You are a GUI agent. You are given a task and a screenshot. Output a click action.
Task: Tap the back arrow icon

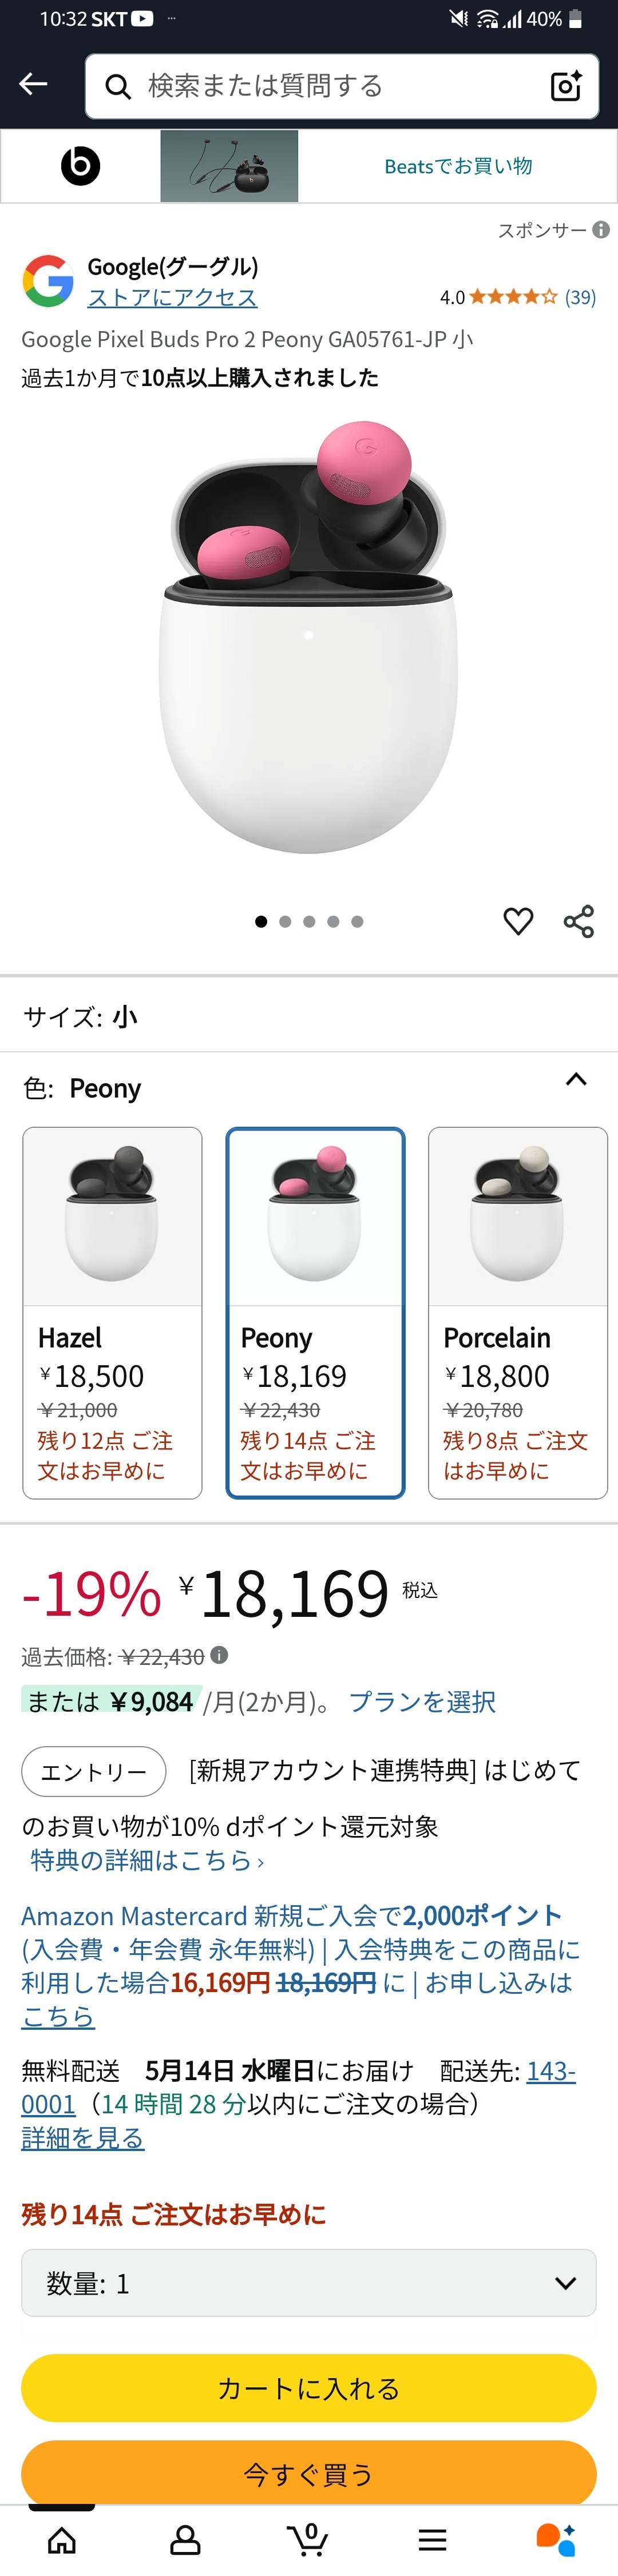click(x=33, y=85)
